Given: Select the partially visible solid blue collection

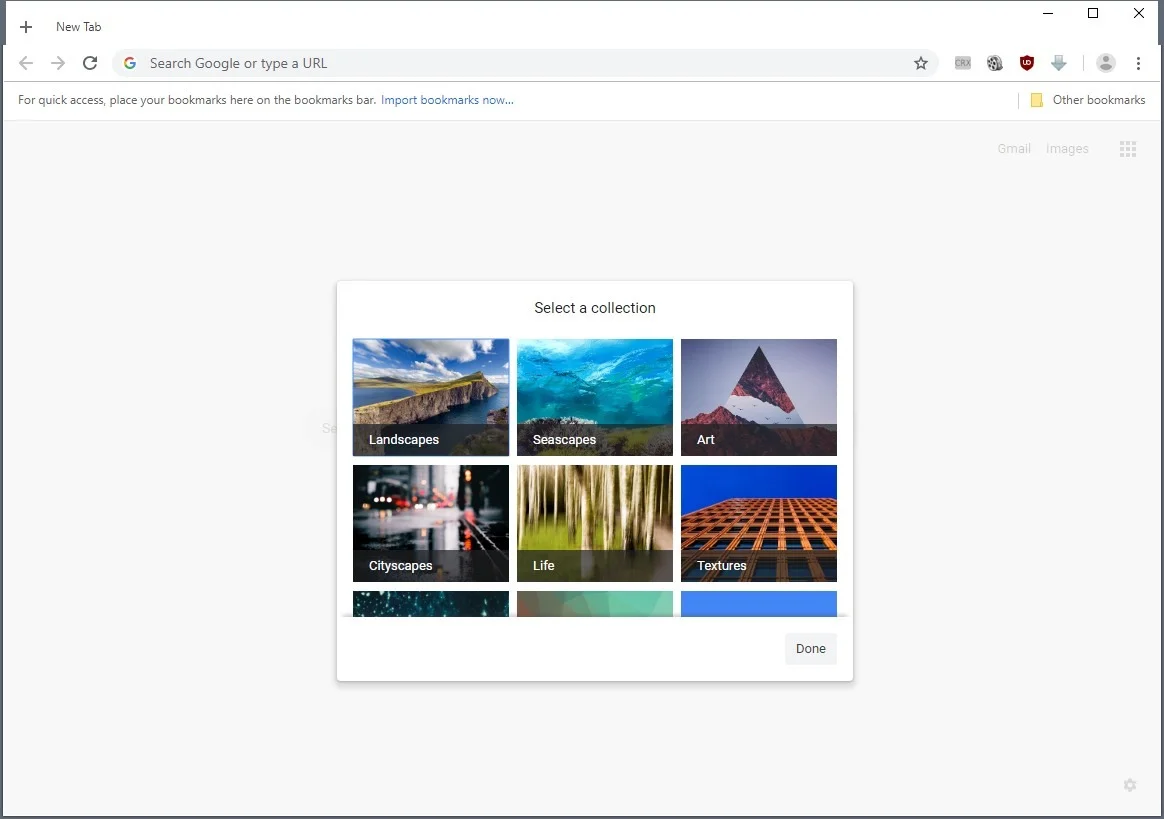Looking at the screenshot, I should [x=759, y=604].
